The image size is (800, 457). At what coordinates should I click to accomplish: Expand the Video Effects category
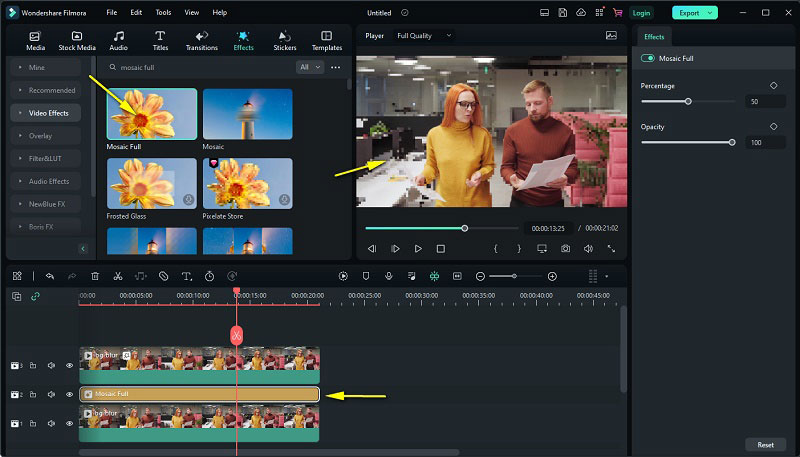[45, 113]
